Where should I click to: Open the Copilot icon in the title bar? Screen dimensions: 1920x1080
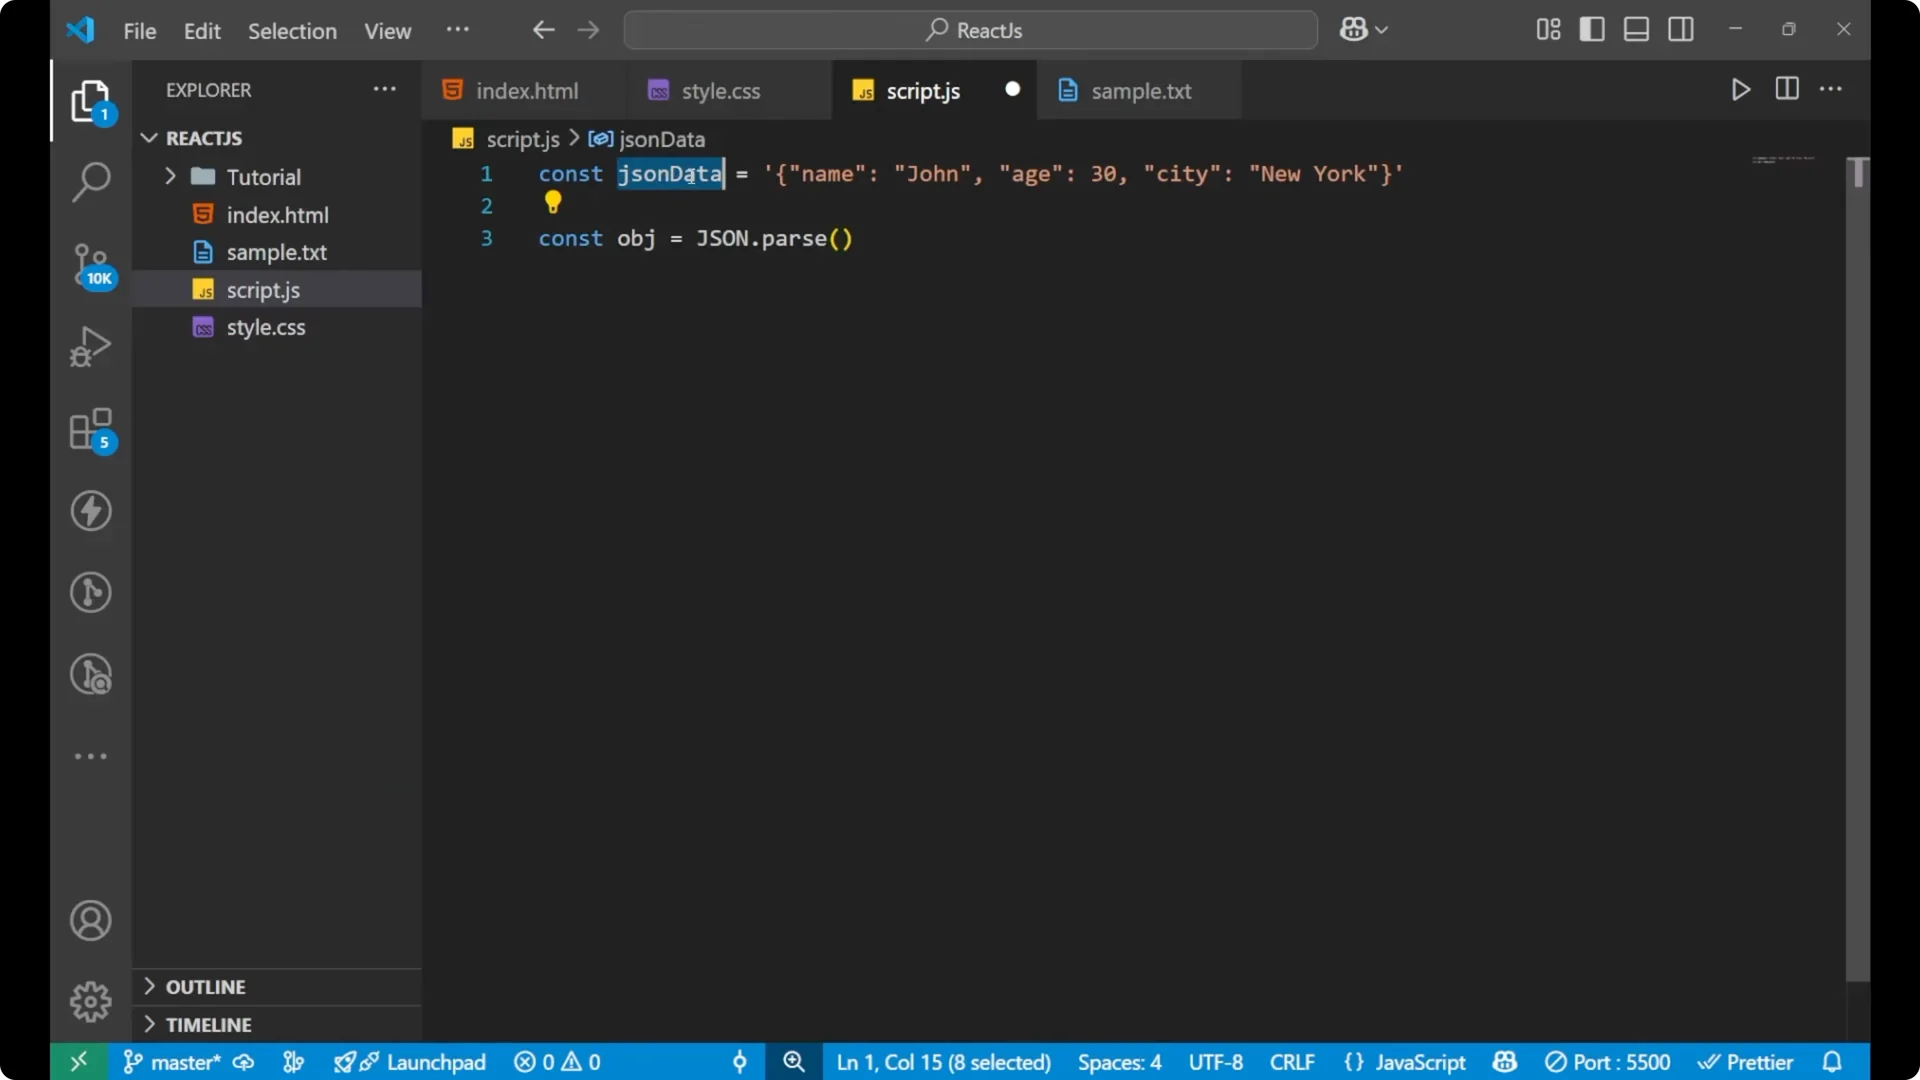(1357, 29)
